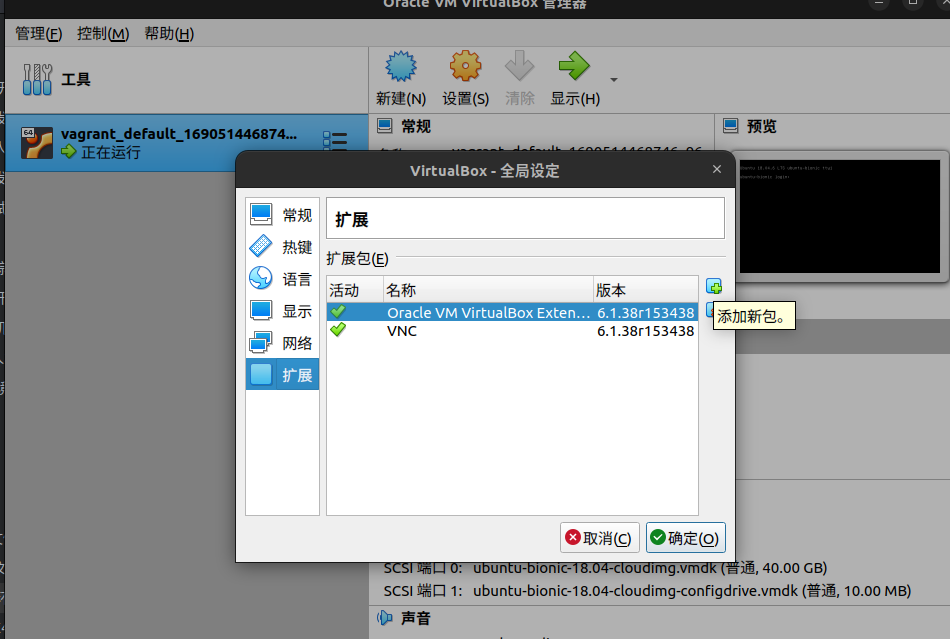
Task: Open the Network (网络) settings page
Action: point(282,343)
